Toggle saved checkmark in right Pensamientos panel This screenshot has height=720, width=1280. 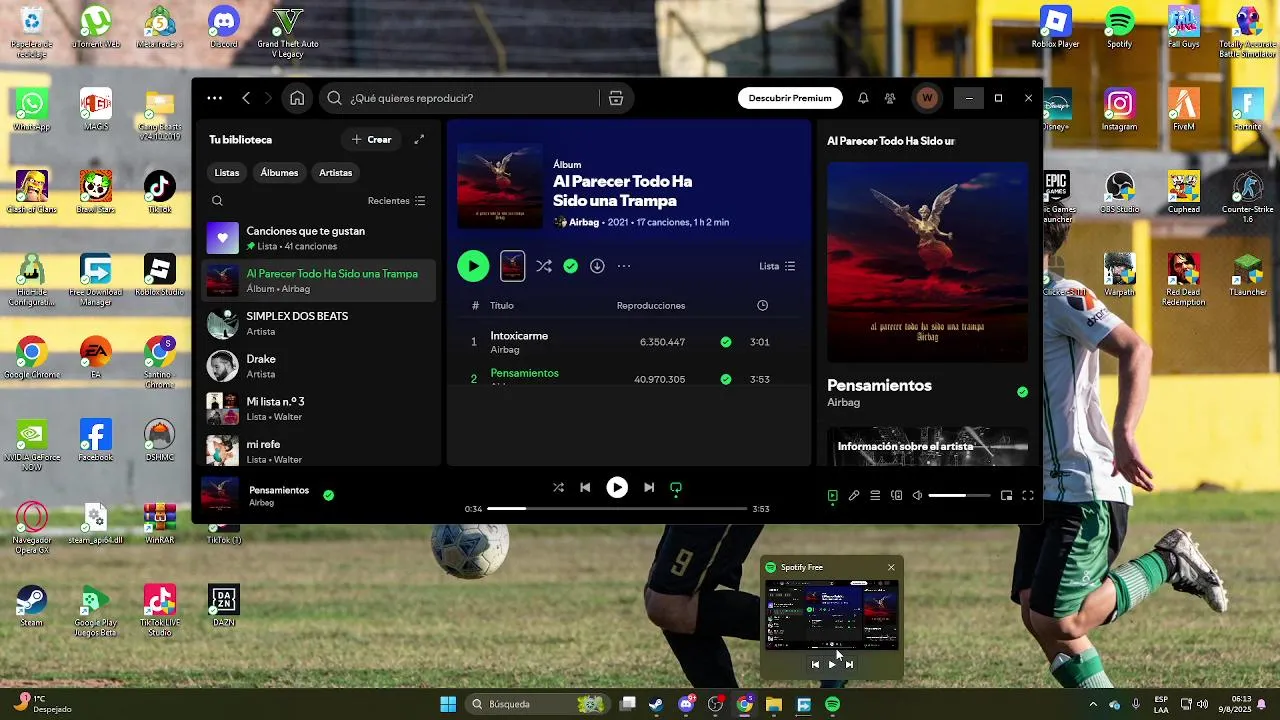point(1022,392)
